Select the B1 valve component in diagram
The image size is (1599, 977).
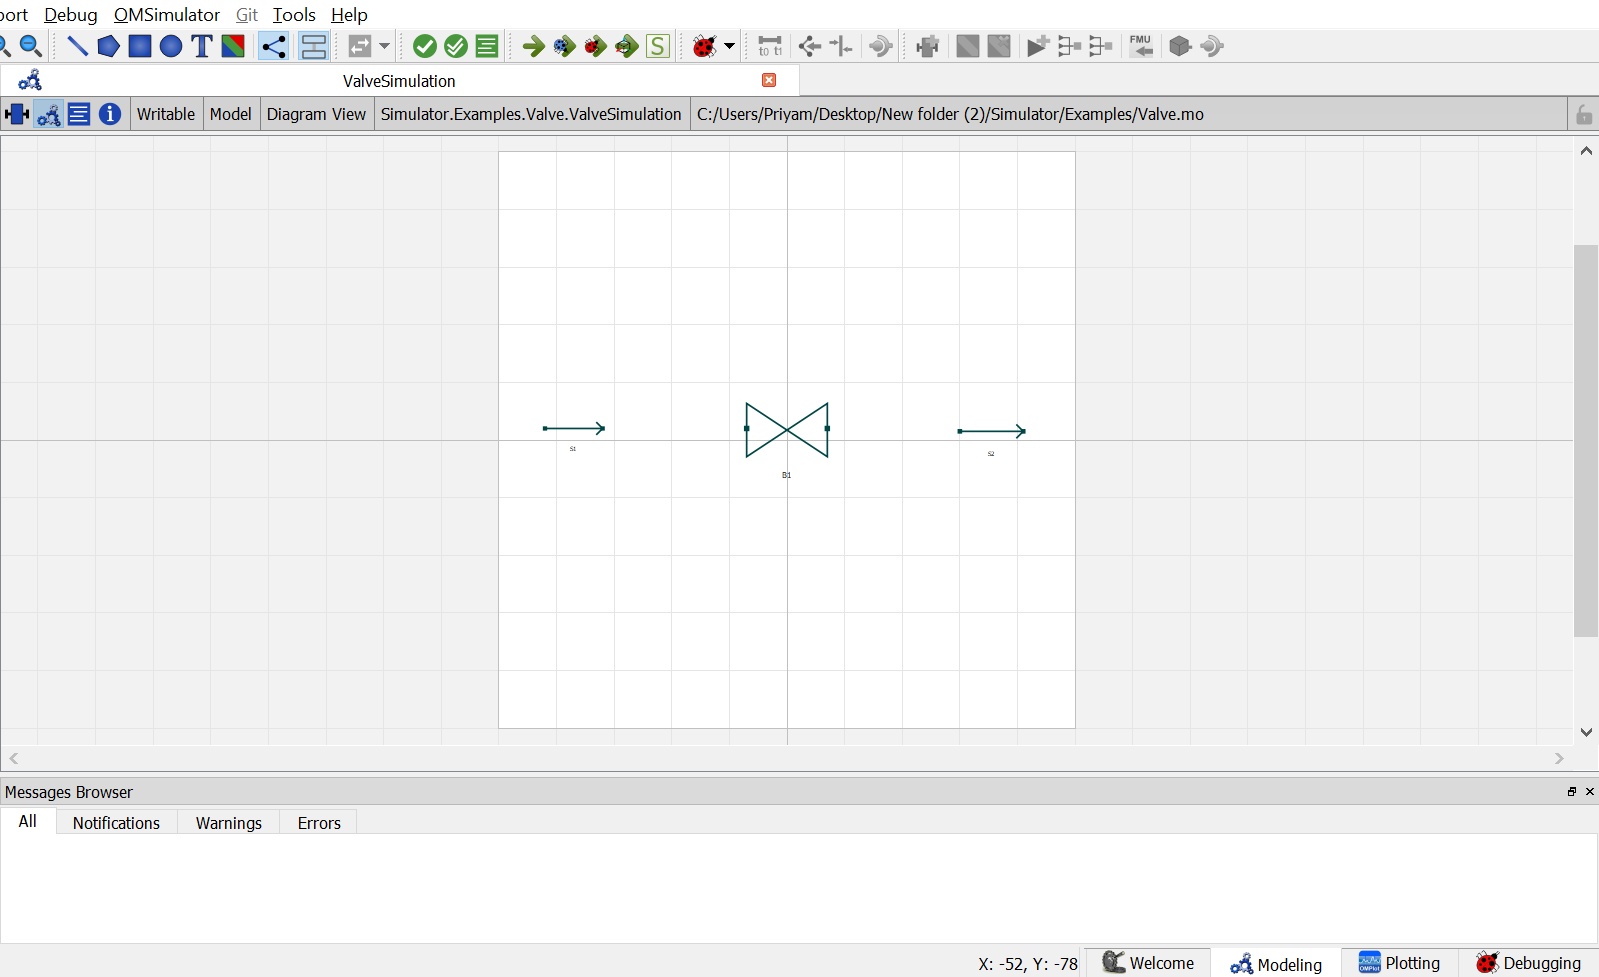(x=787, y=430)
